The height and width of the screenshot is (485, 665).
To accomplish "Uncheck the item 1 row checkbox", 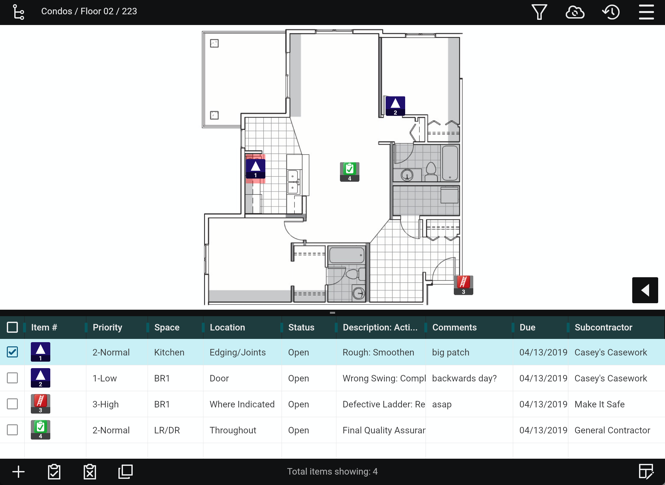I will [x=12, y=352].
